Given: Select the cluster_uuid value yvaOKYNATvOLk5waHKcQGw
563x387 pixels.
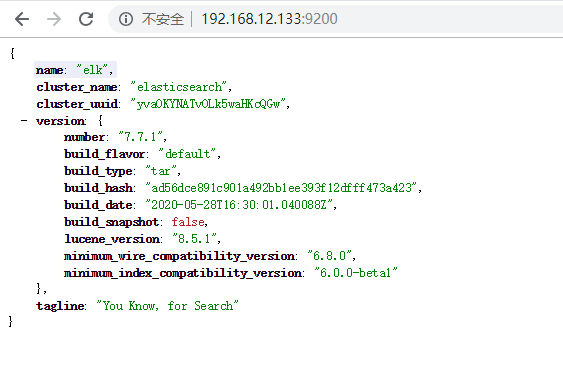Looking at the screenshot, I should 208,104.
